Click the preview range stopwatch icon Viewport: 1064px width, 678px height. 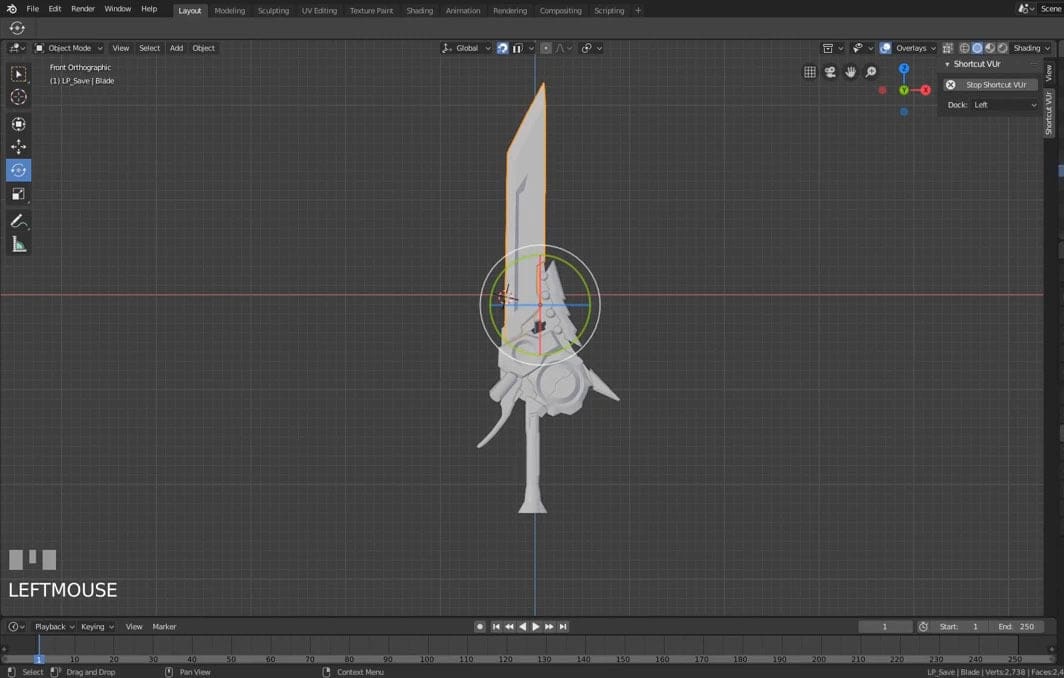click(923, 626)
